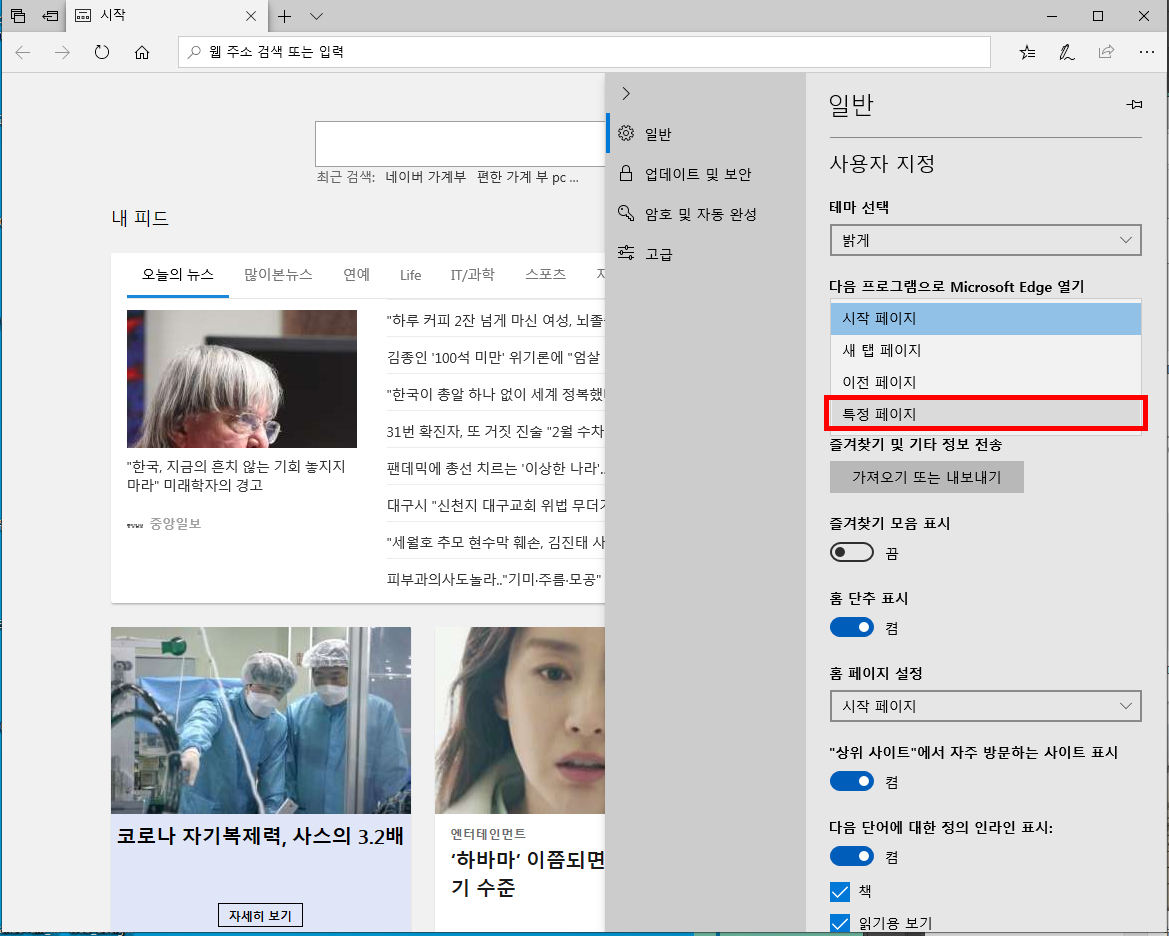
Task: Switch to 스포츠 feed tab
Action: [x=545, y=274]
